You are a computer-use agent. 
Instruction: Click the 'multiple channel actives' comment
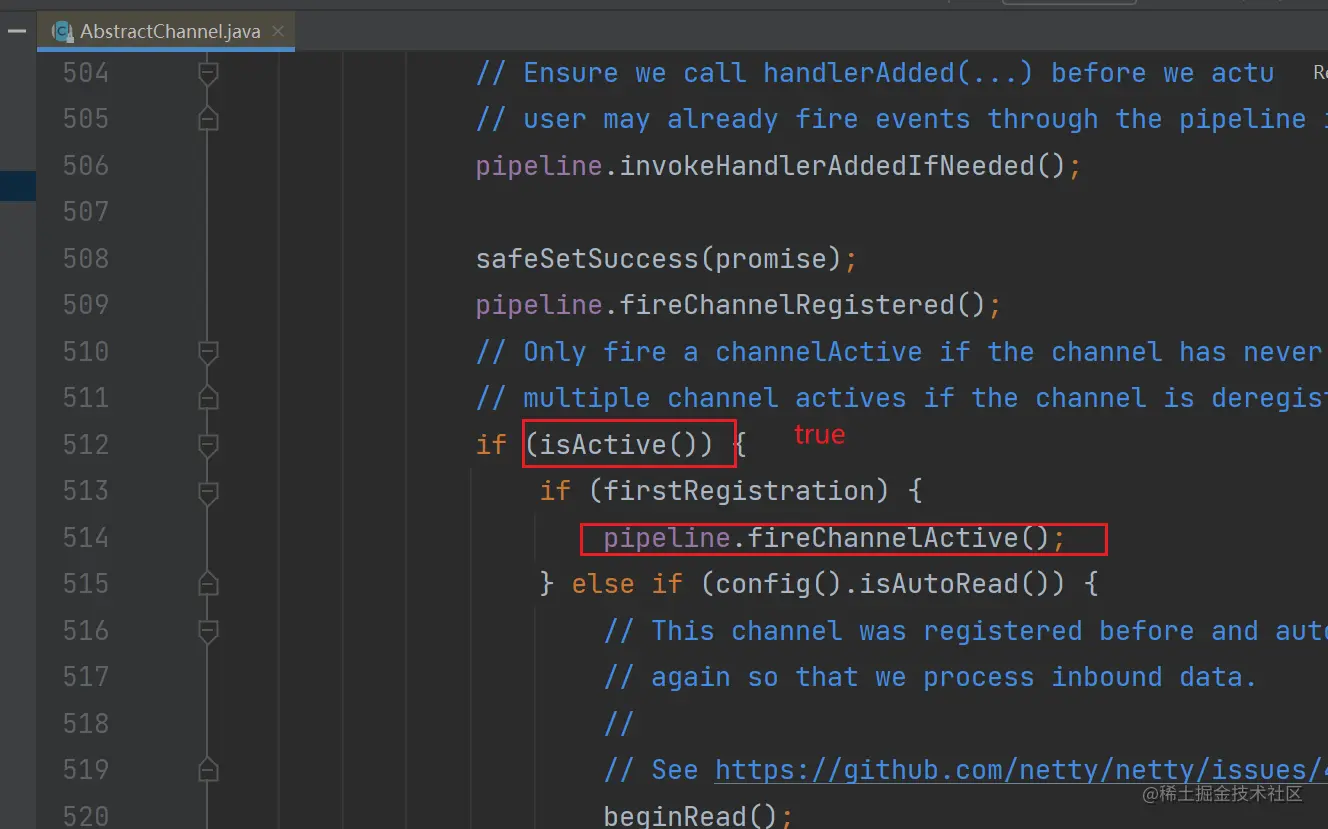click(x=900, y=398)
